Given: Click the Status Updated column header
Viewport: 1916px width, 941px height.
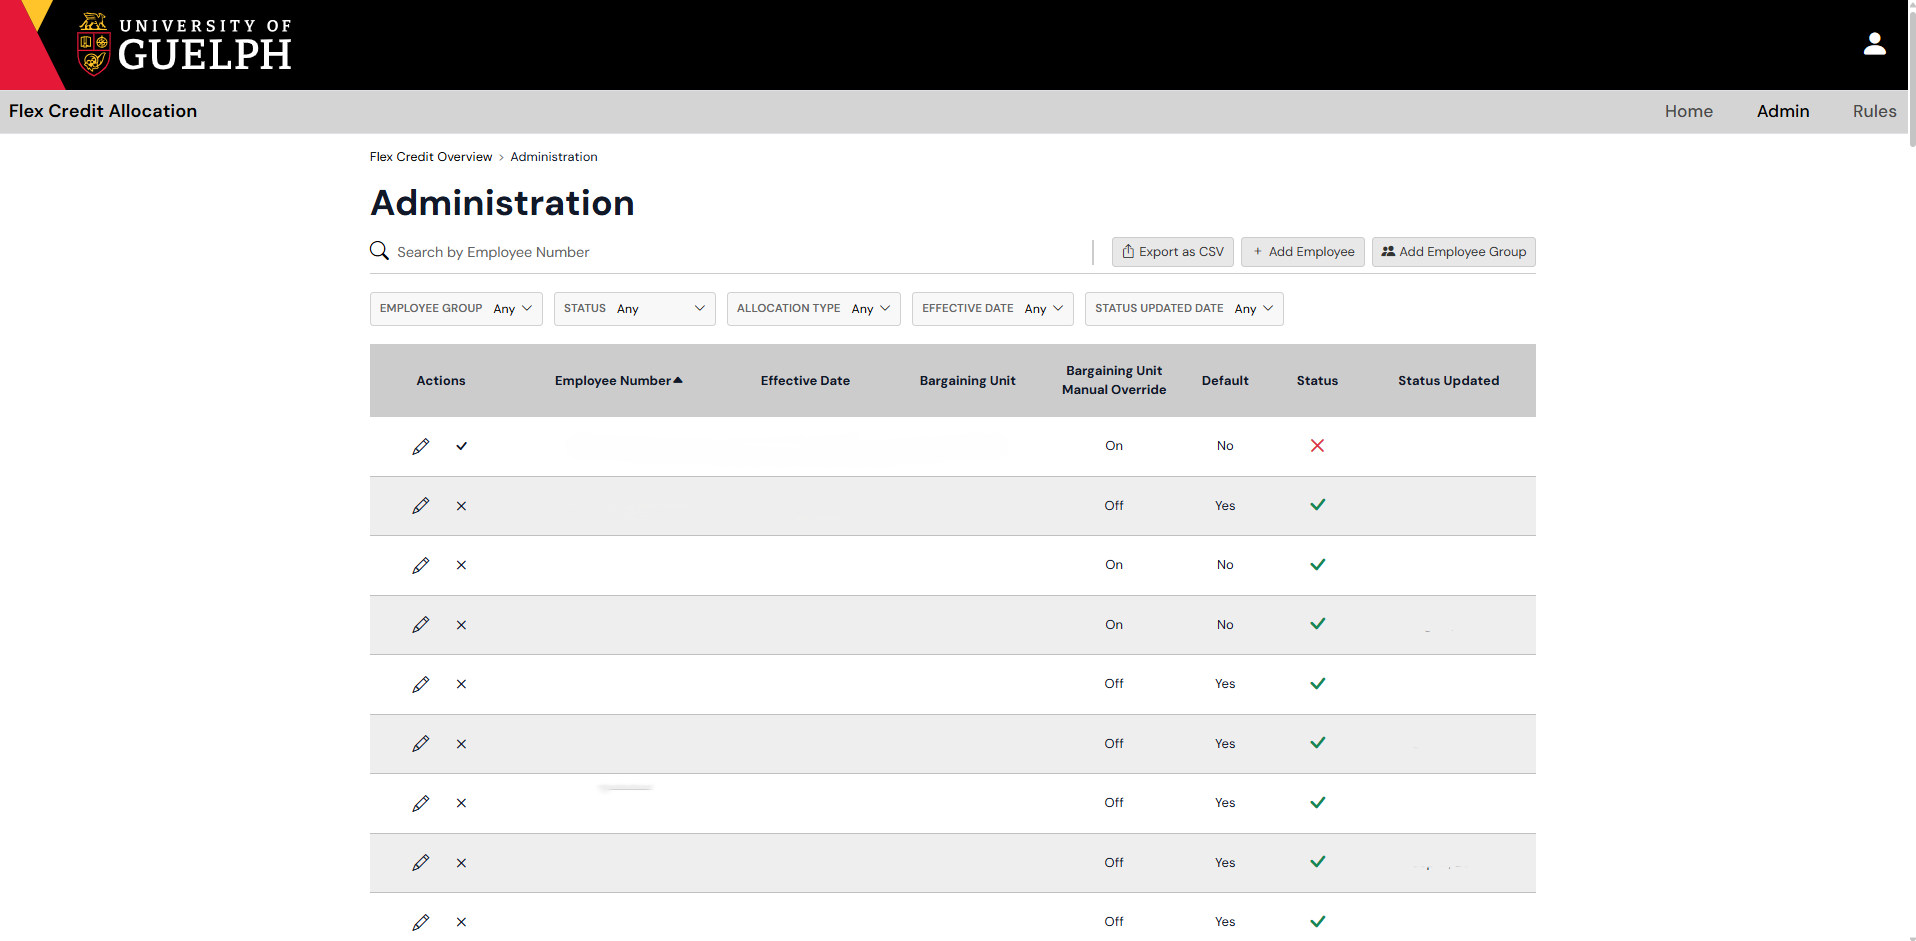Looking at the screenshot, I should [x=1448, y=380].
